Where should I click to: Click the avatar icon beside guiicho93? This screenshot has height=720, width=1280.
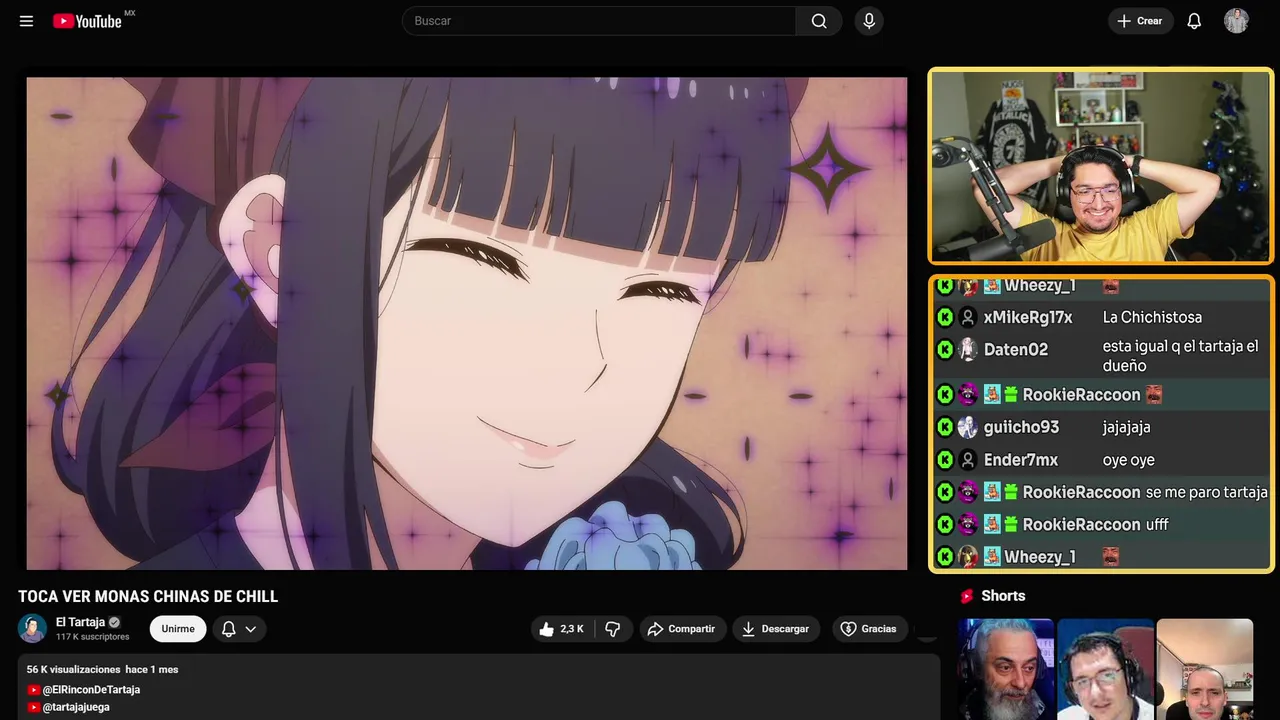(x=967, y=427)
